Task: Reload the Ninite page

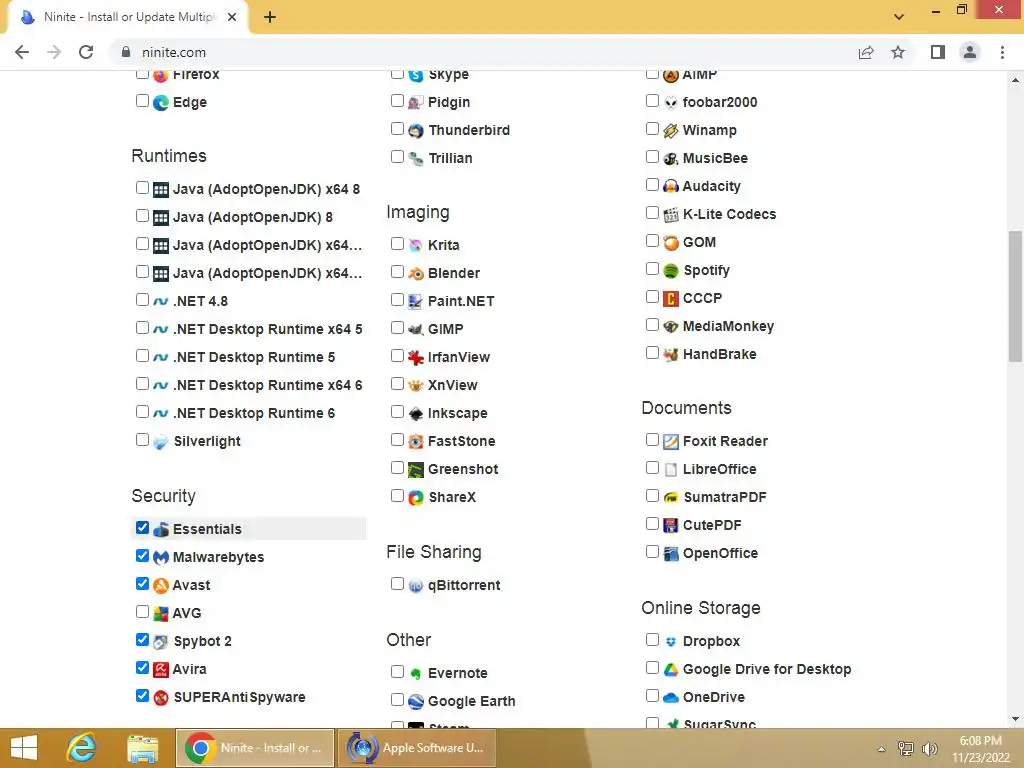Action: coord(86,52)
